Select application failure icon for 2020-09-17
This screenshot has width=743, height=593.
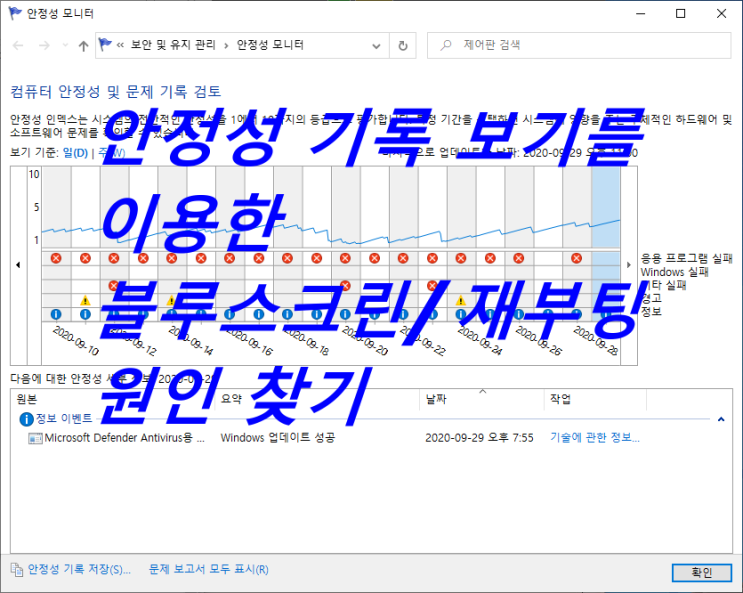click(x=259, y=258)
